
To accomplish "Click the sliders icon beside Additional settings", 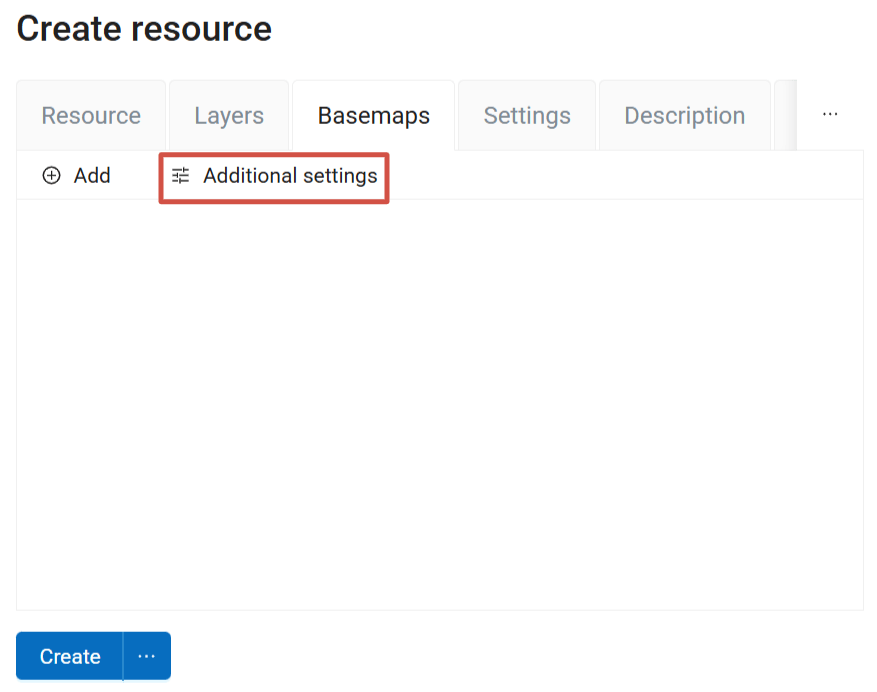I will [x=180, y=176].
